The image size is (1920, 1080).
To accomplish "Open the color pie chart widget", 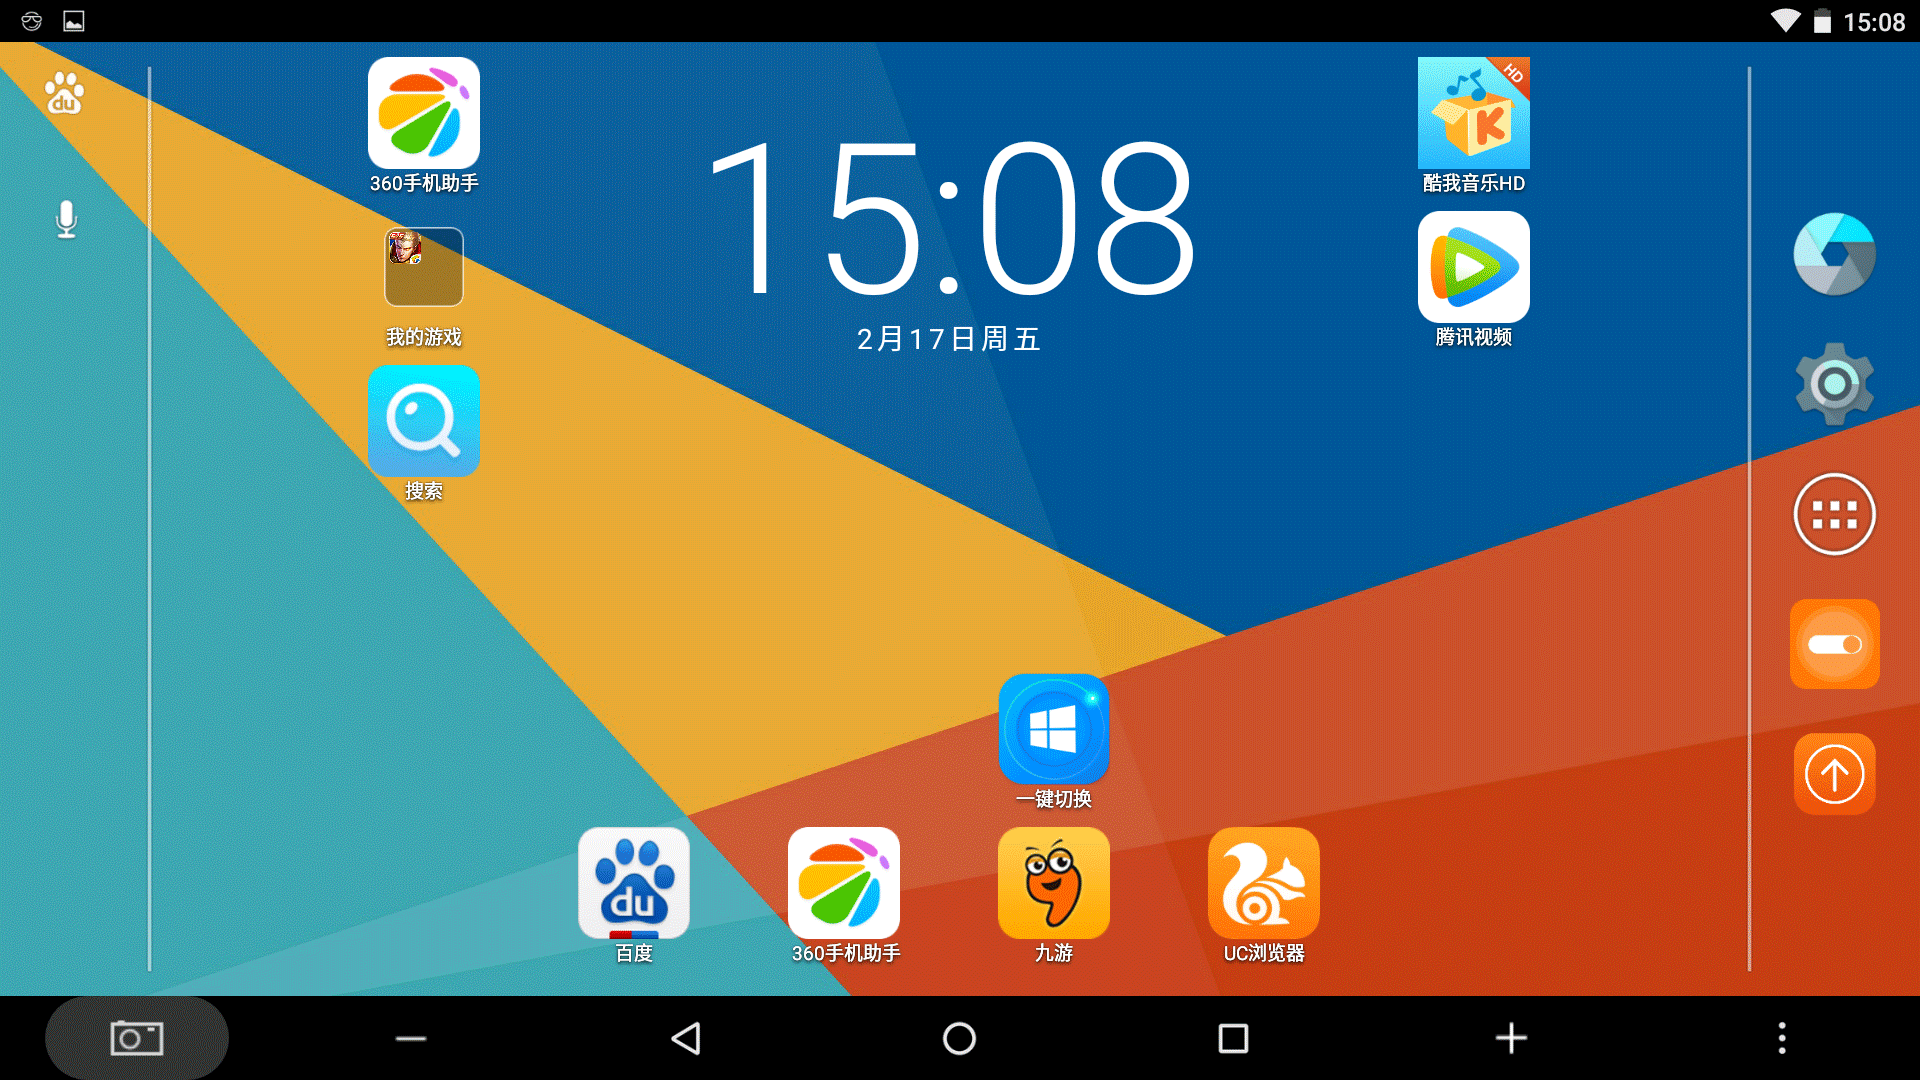I will [1834, 255].
